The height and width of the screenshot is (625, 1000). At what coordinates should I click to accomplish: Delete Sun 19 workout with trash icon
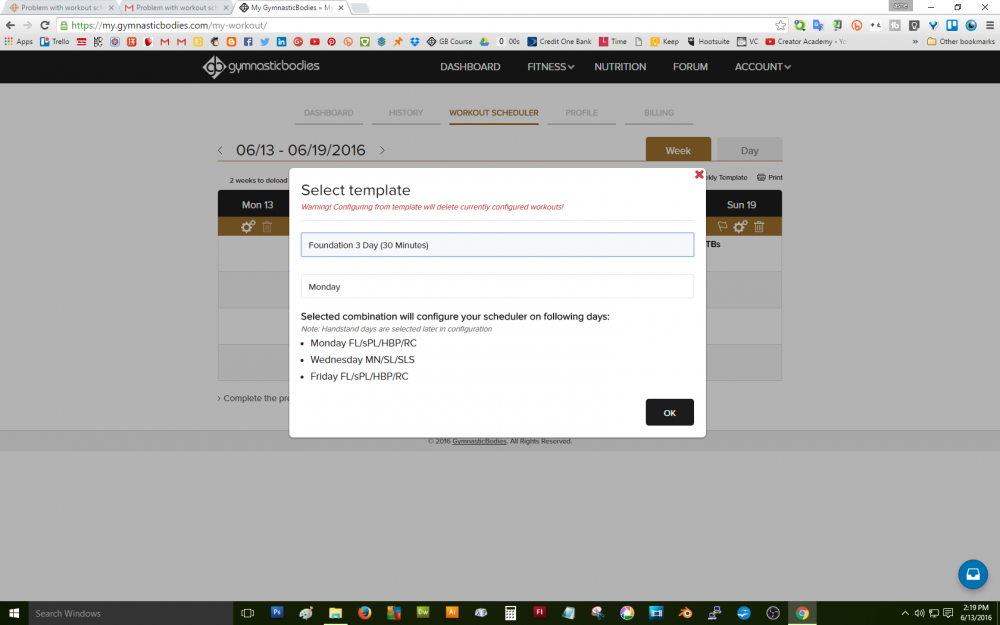click(759, 226)
